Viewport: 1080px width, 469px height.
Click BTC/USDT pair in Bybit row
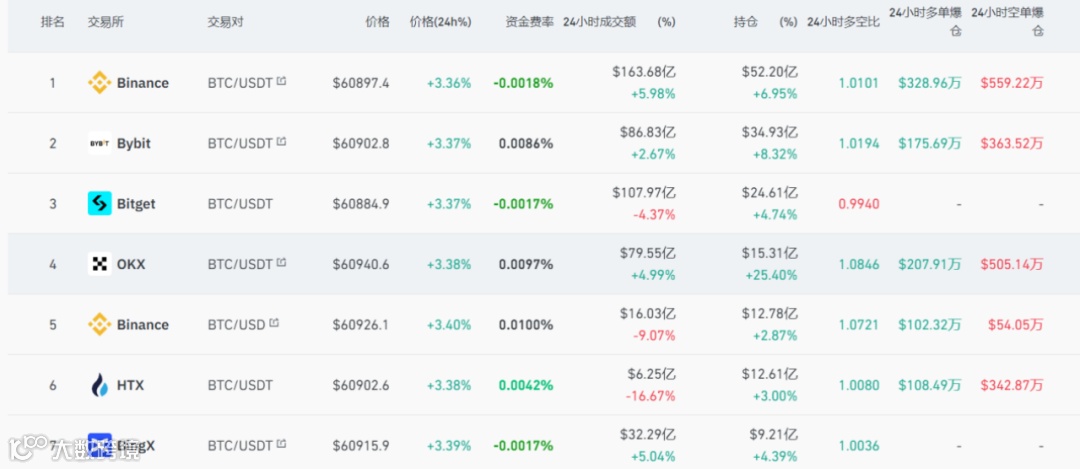(x=240, y=143)
